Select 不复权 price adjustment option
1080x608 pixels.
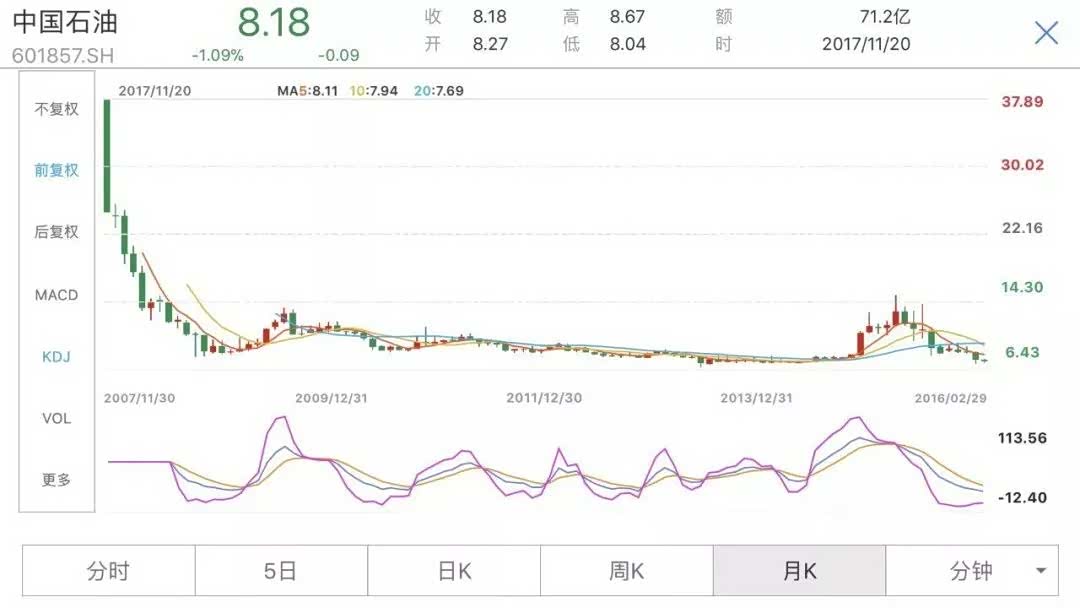pos(56,109)
